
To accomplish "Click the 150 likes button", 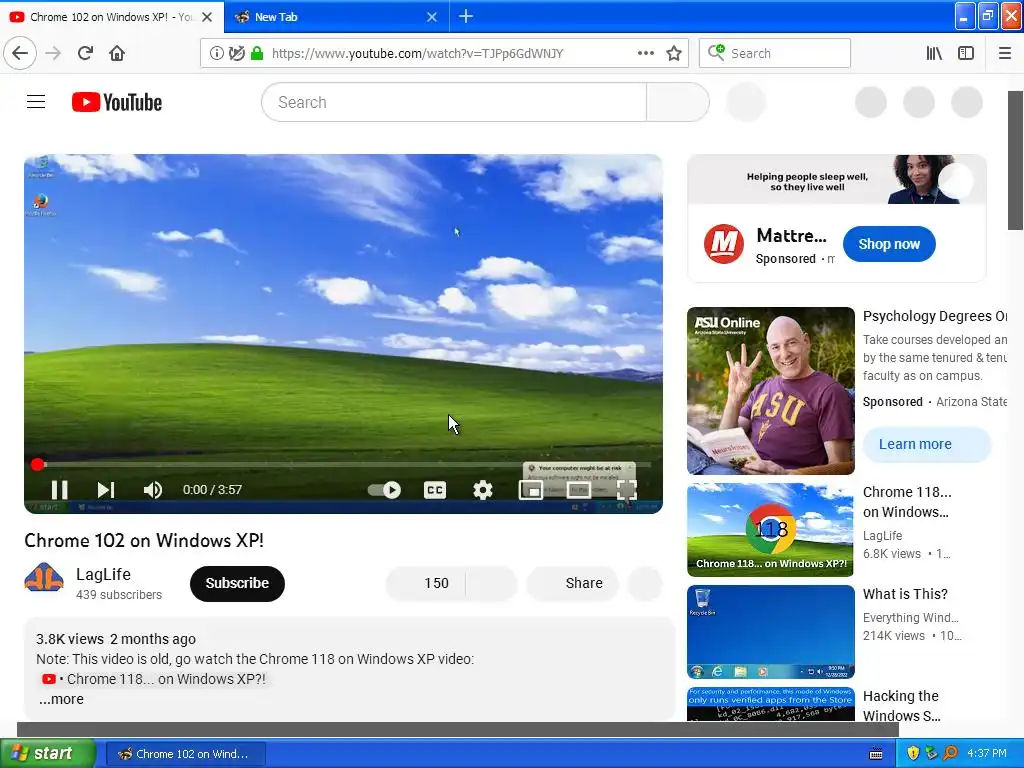I will click(426, 583).
